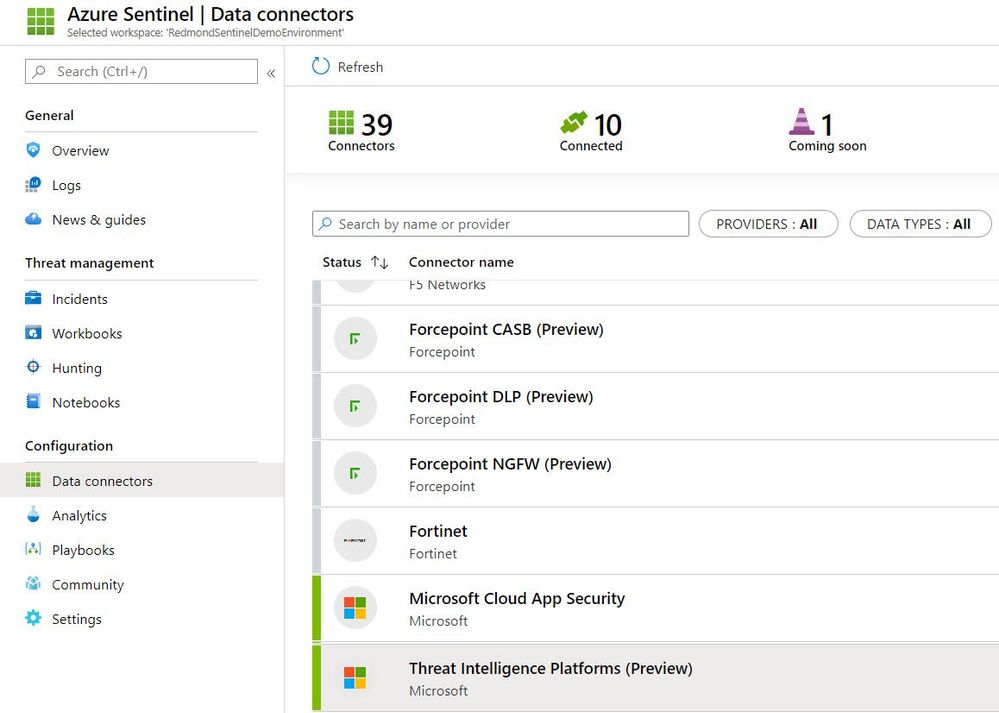999x713 pixels.
Task: Click the green Connected plug icon beside 10
Action: click(x=573, y=122)
